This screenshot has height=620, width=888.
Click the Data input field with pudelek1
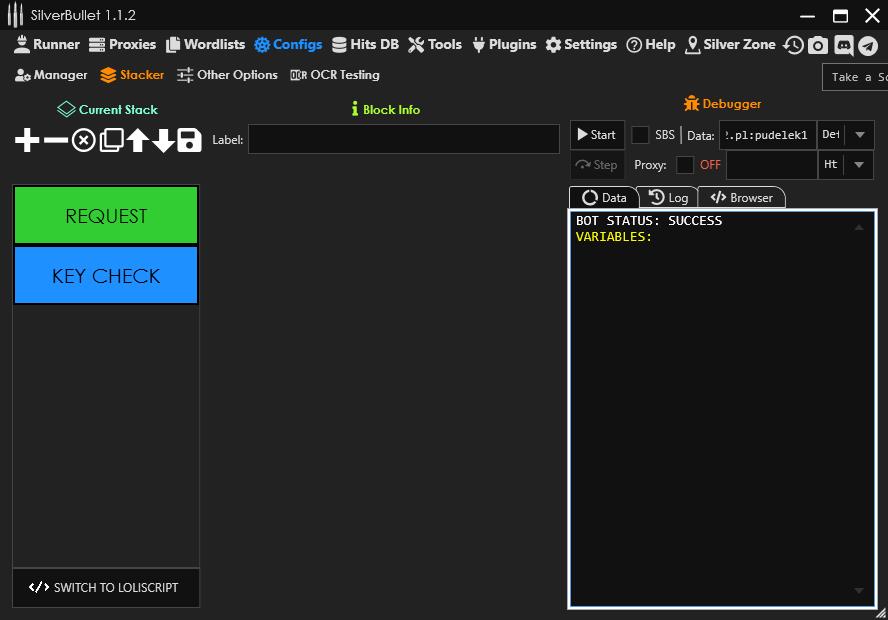click(x=767, y=135)
